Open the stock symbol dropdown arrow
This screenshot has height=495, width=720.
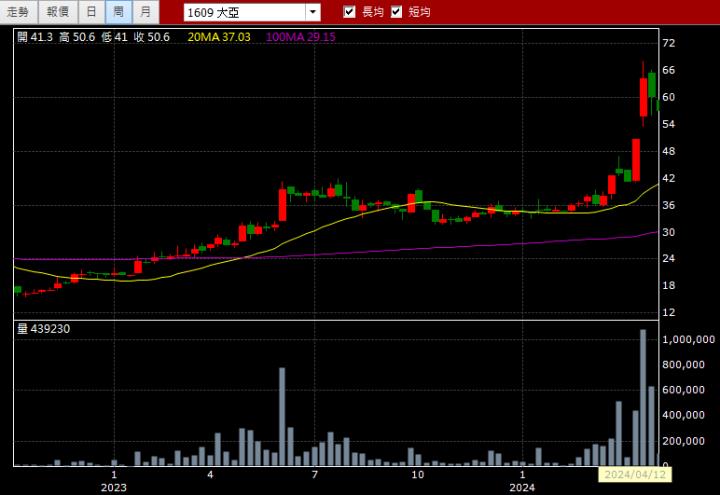[312, 12]
